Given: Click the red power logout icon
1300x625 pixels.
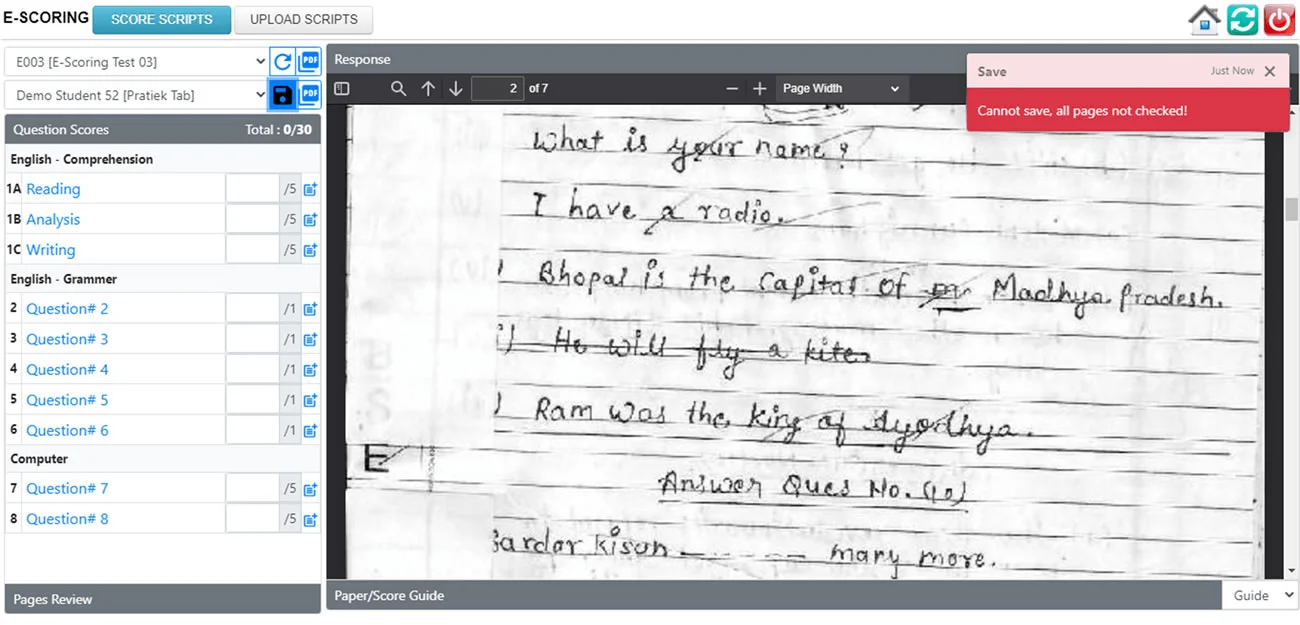Looking at the screenshot, I should 1279,20.
